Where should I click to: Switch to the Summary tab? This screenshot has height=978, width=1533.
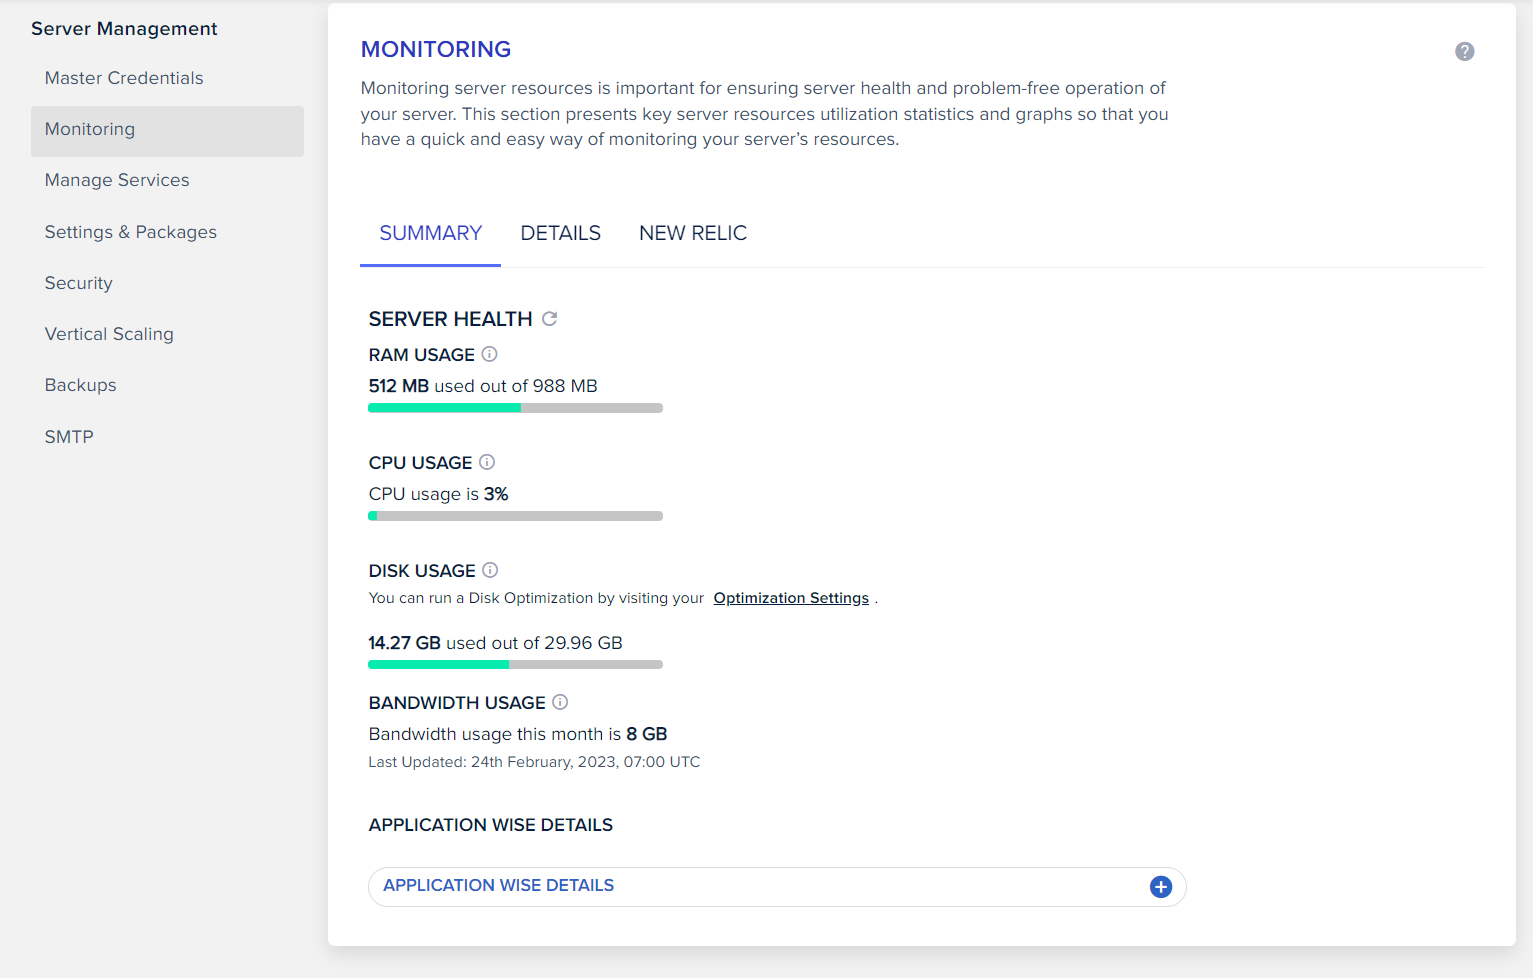430,233
